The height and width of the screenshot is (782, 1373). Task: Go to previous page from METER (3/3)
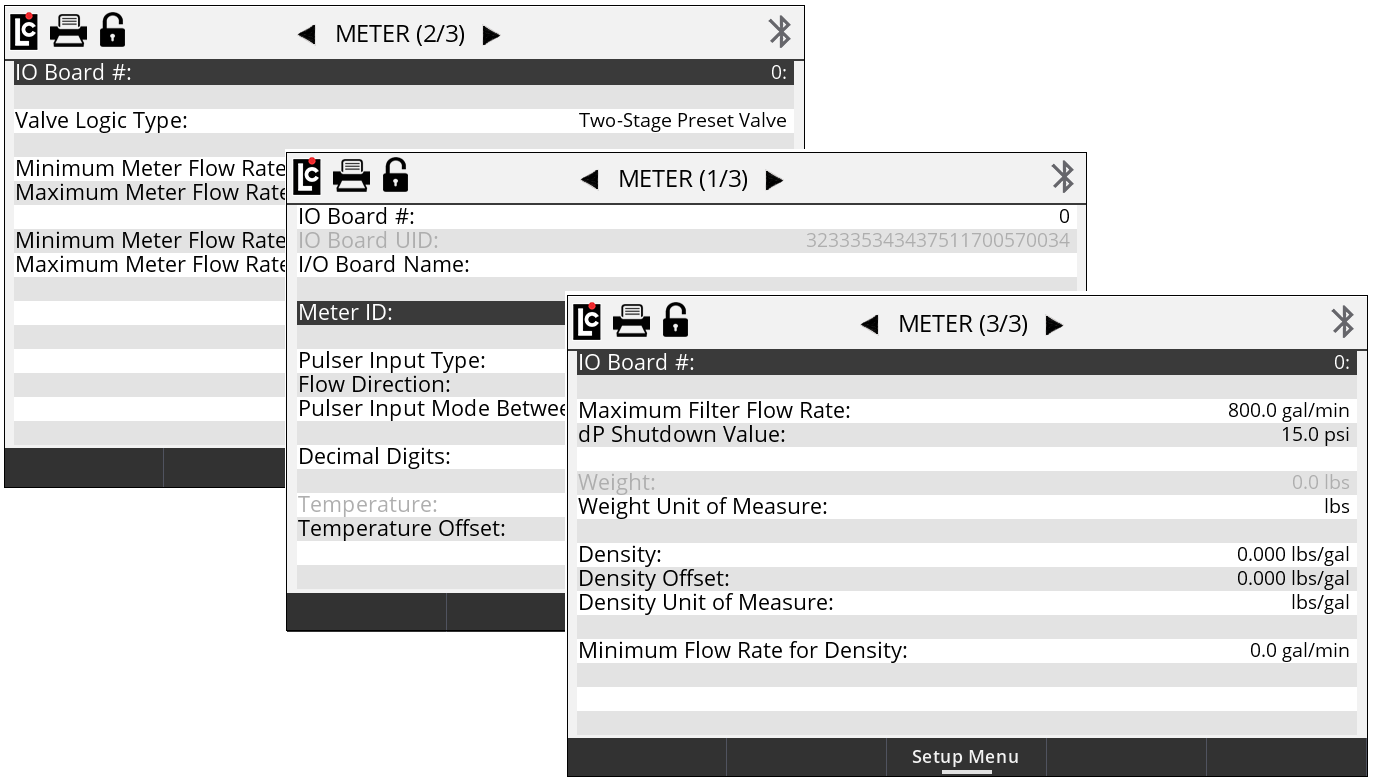coord(870,324)
